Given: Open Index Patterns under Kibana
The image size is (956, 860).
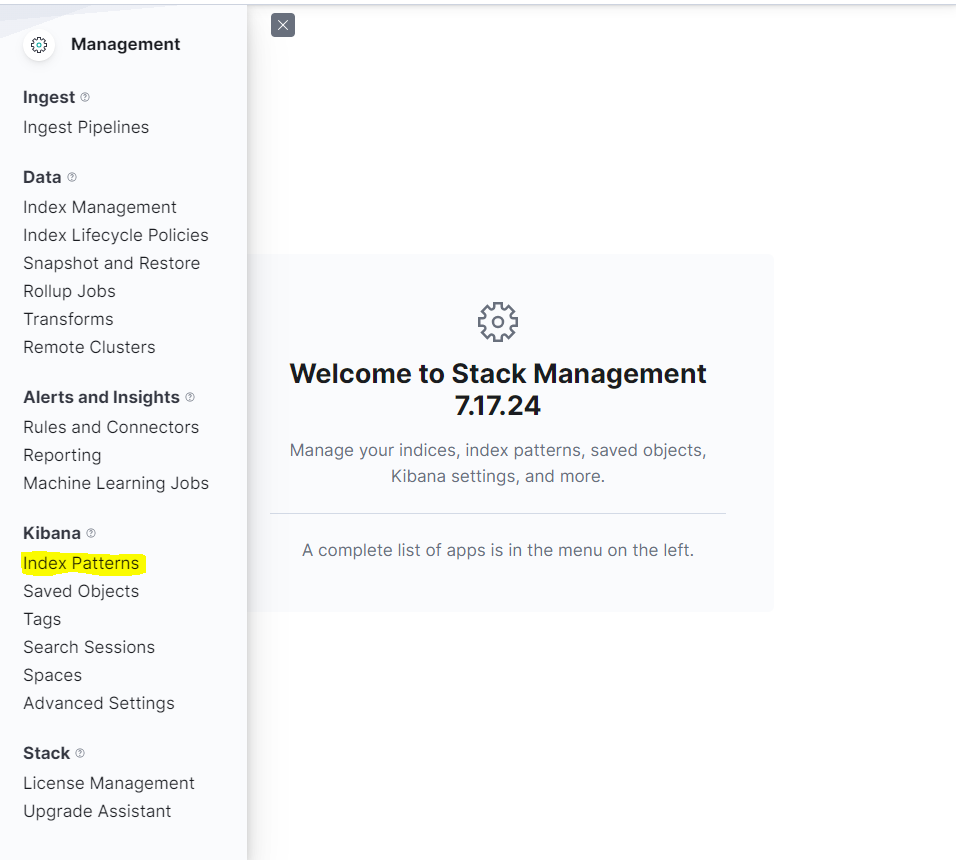Looking at the screenshot, I should tap(81, 563).
